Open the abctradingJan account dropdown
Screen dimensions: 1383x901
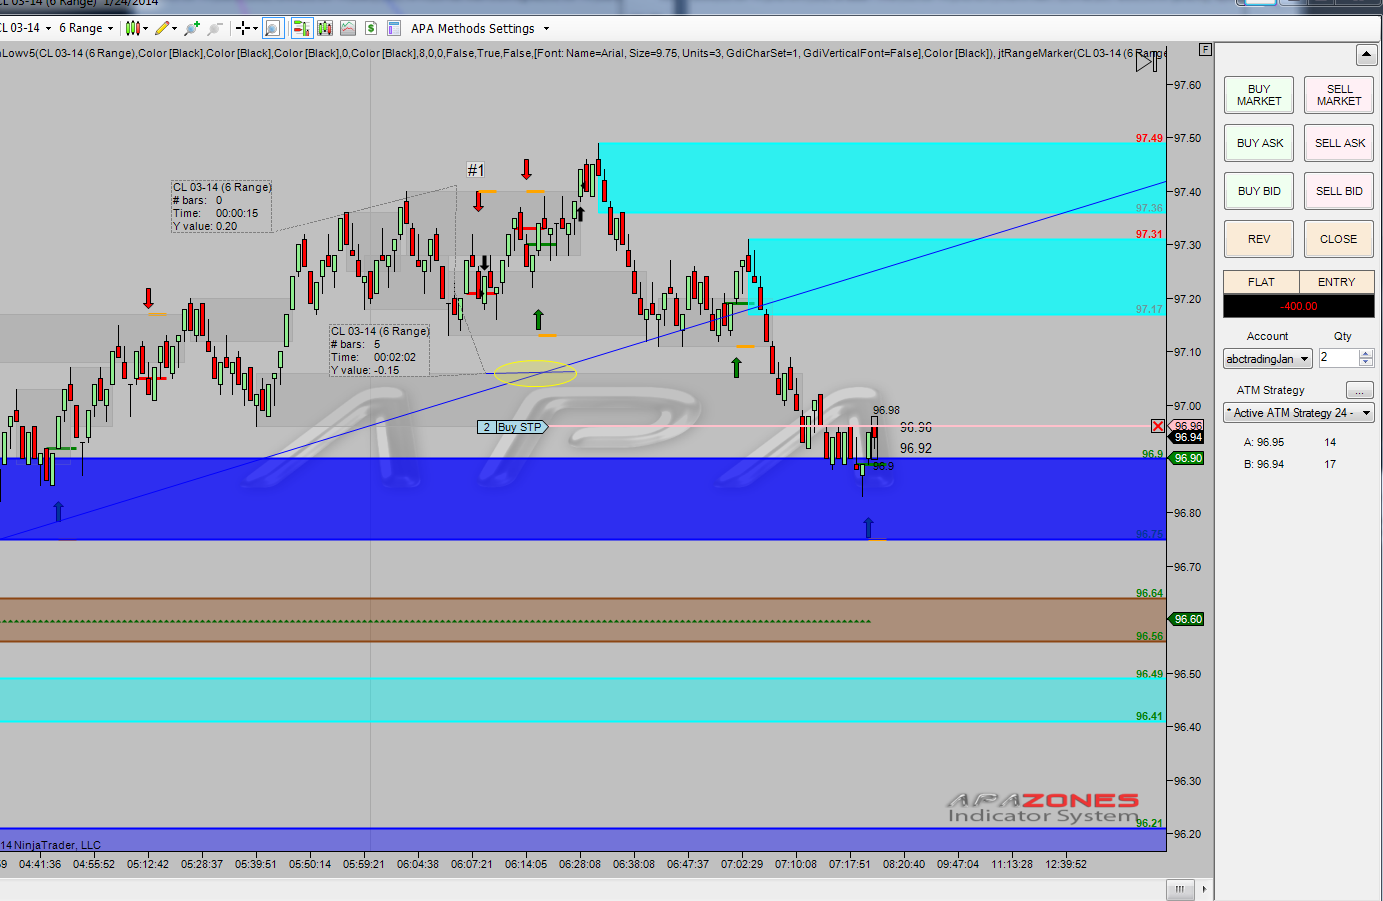click(x=1268, y=359)
